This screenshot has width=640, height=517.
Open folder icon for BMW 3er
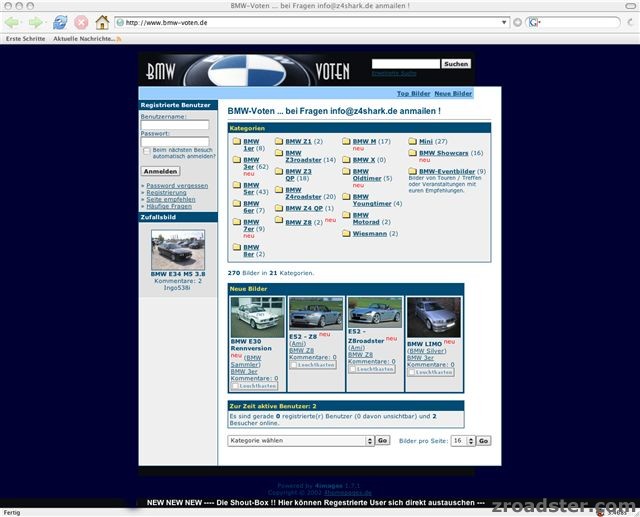click(x=237, y=160)
